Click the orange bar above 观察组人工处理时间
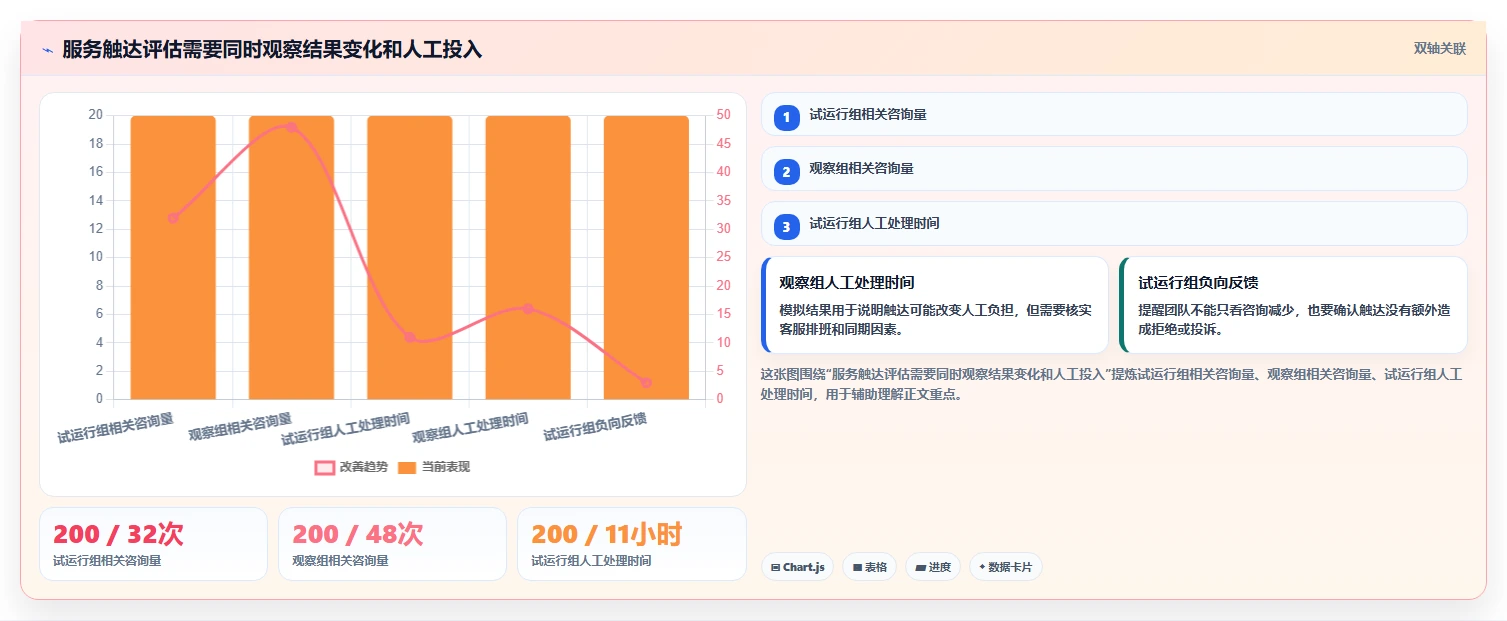Screen dimensions: 1507x621 (x=528, y=258)
